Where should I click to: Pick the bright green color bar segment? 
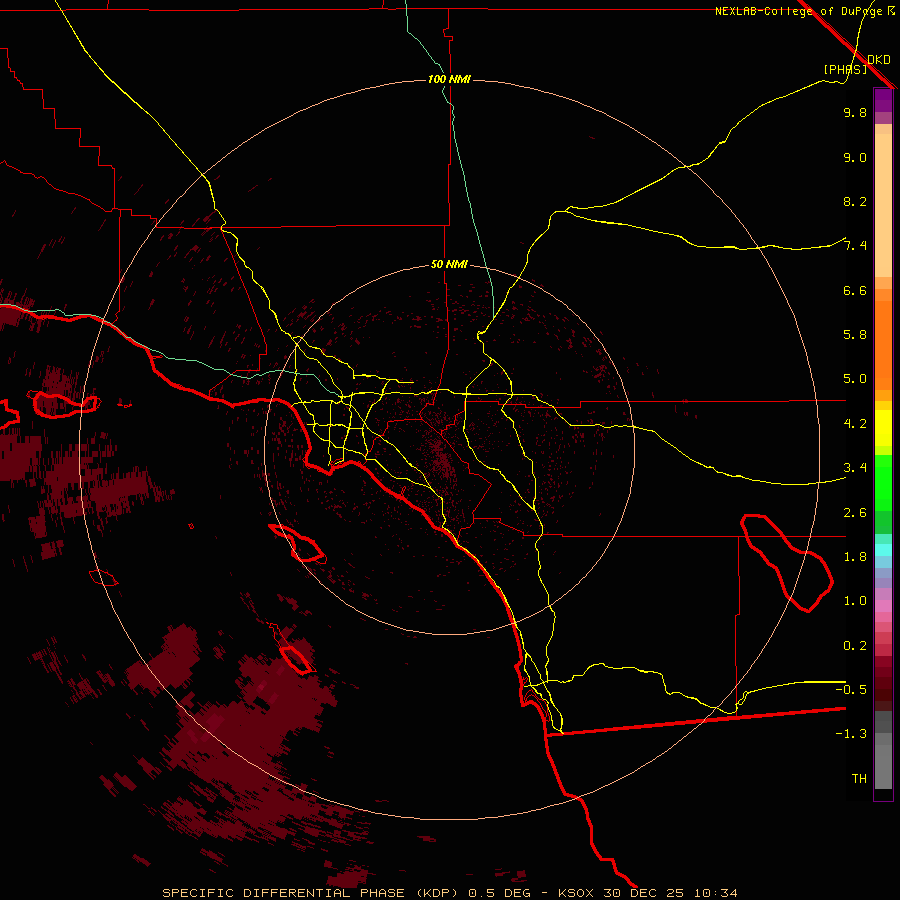(883, 482)
